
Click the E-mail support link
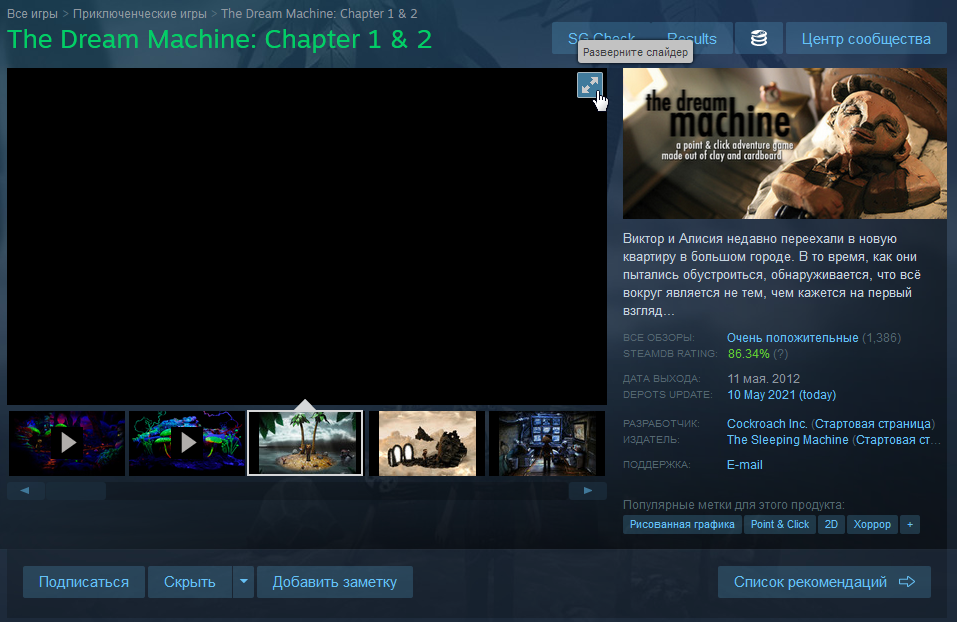click(745, 465)
